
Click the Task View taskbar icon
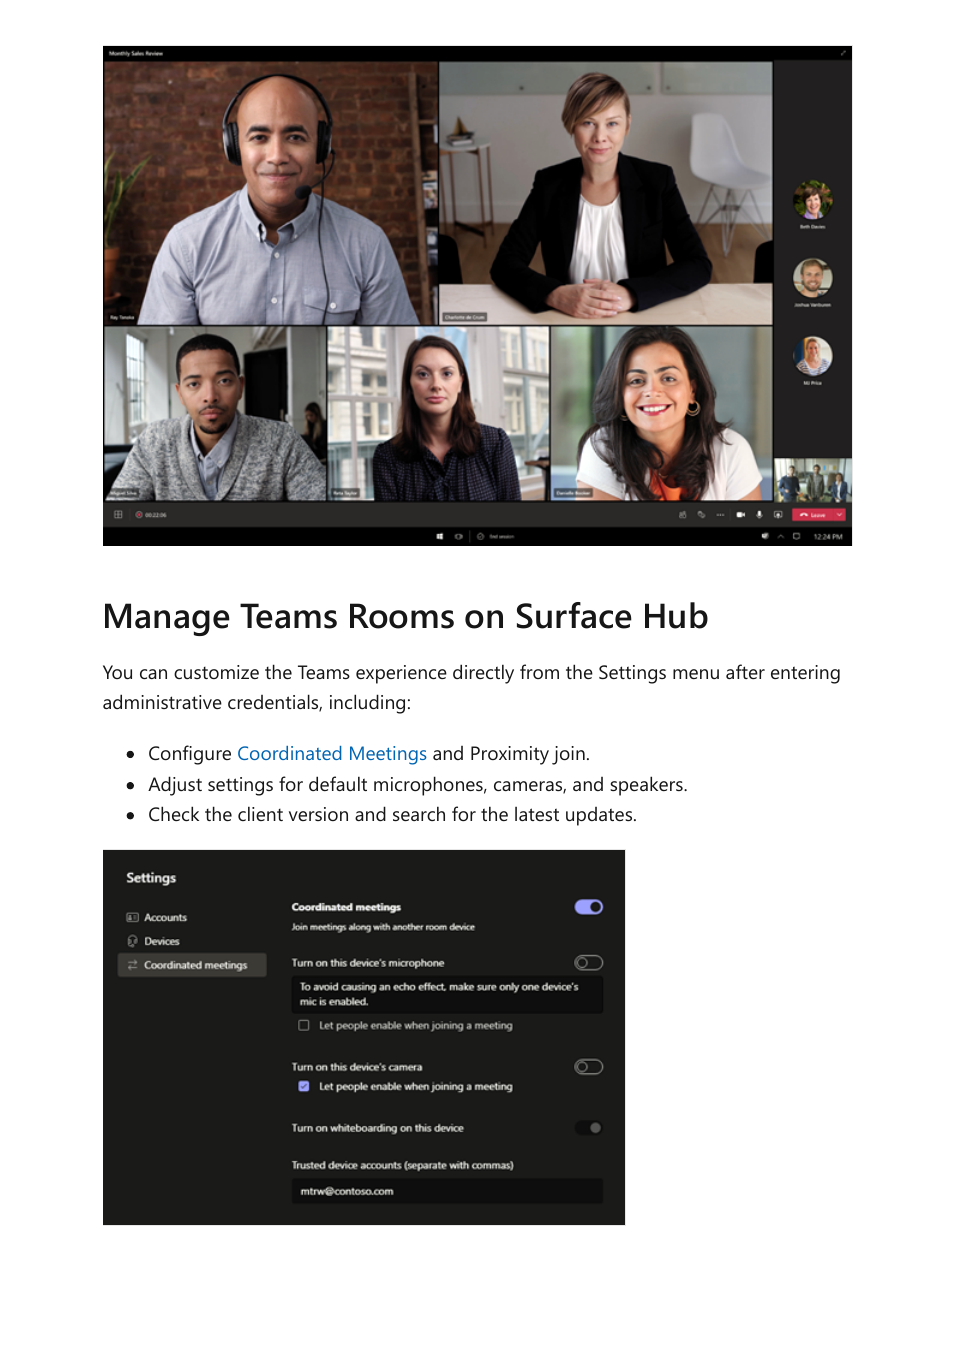(x=458, y=536)
